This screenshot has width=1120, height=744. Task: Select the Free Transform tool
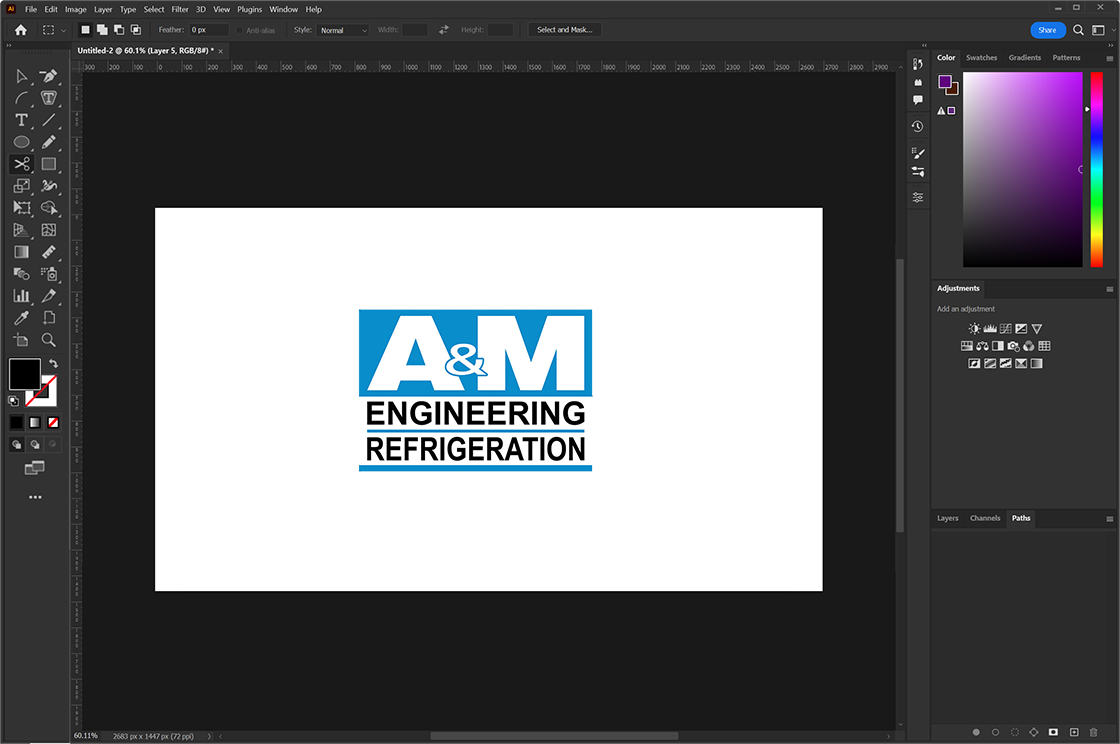pos(21,208)
